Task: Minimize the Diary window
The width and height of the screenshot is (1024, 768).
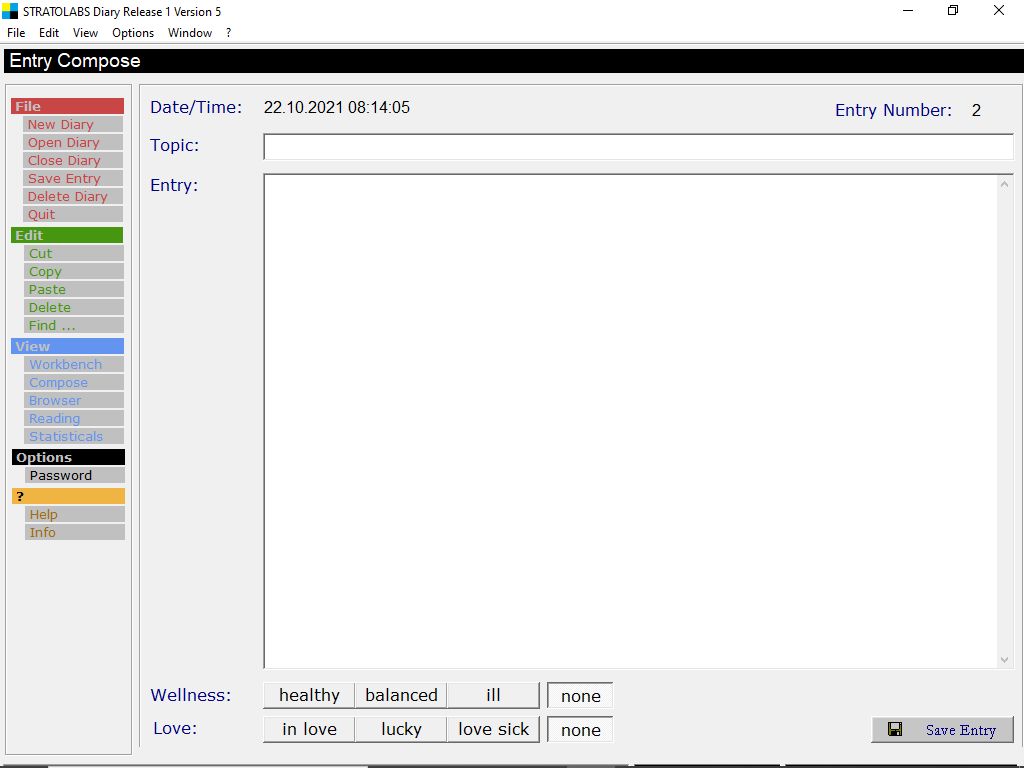Action: pos(907,11)
